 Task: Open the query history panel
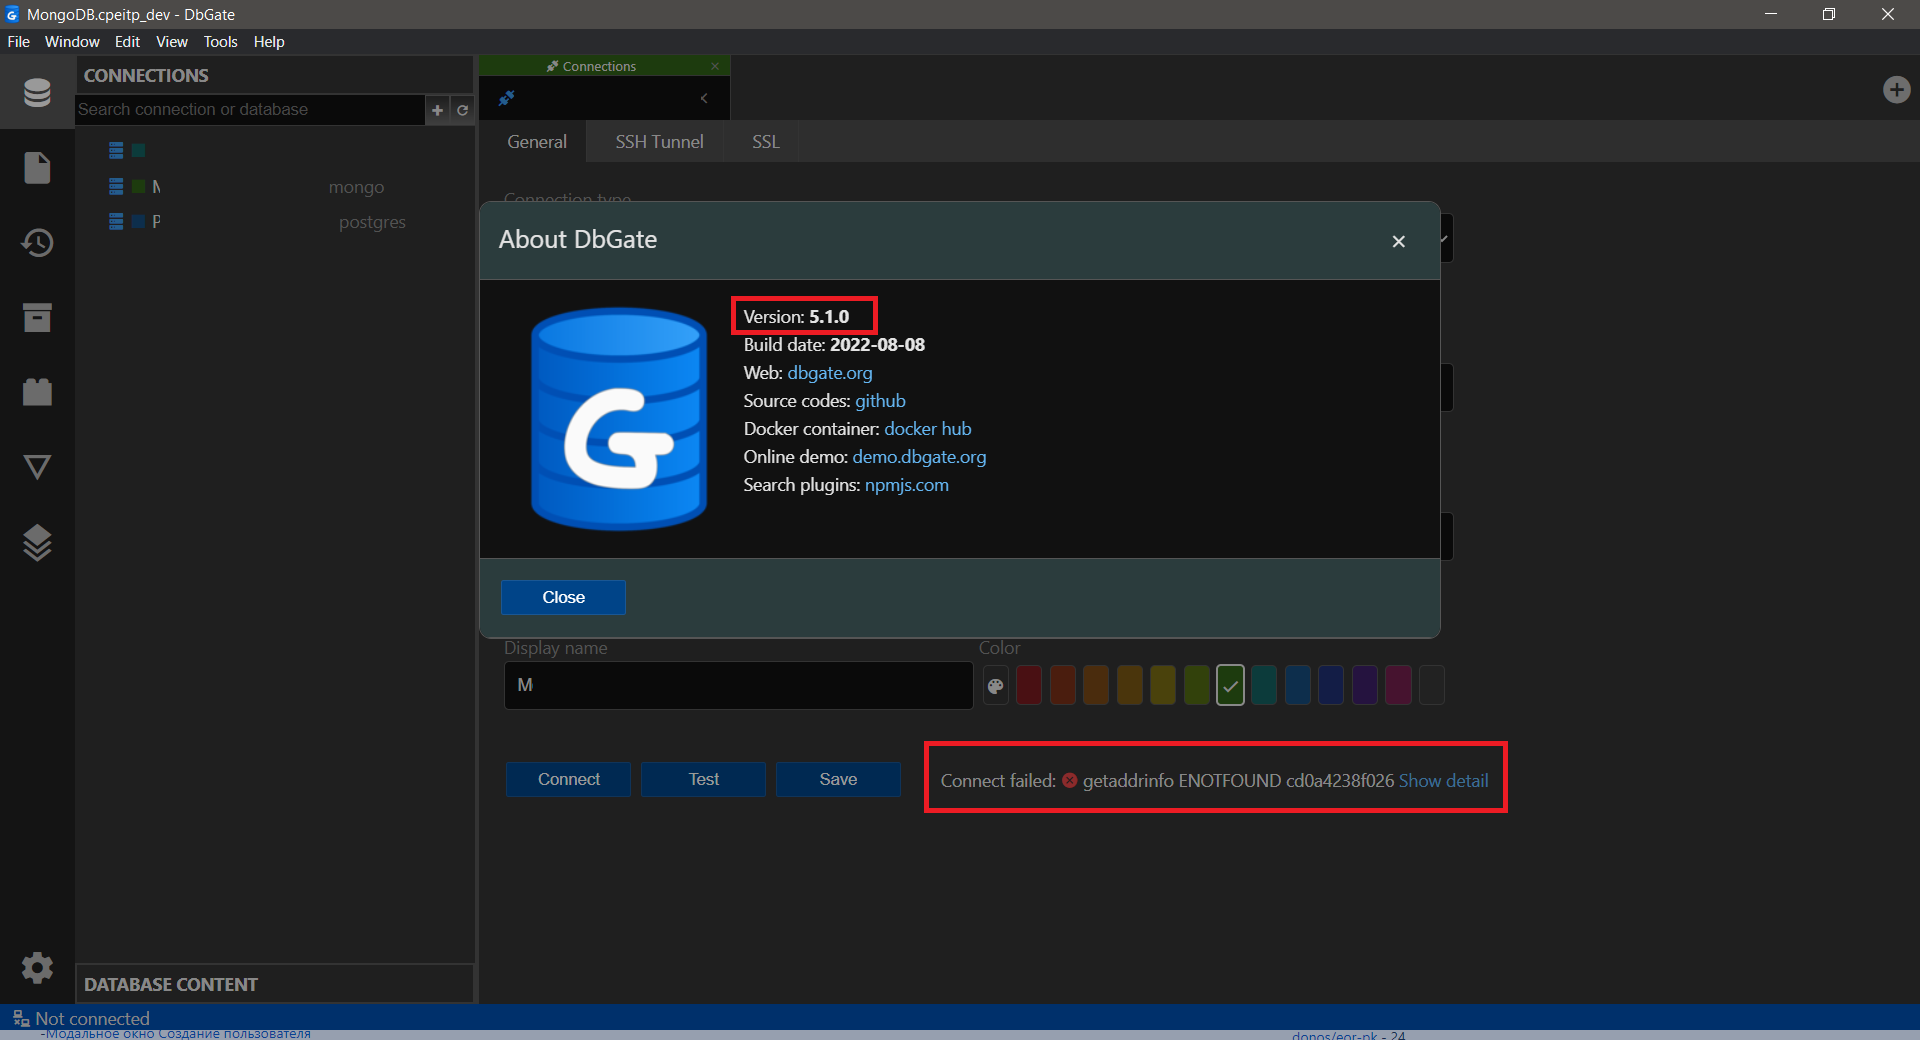point(37,243)
